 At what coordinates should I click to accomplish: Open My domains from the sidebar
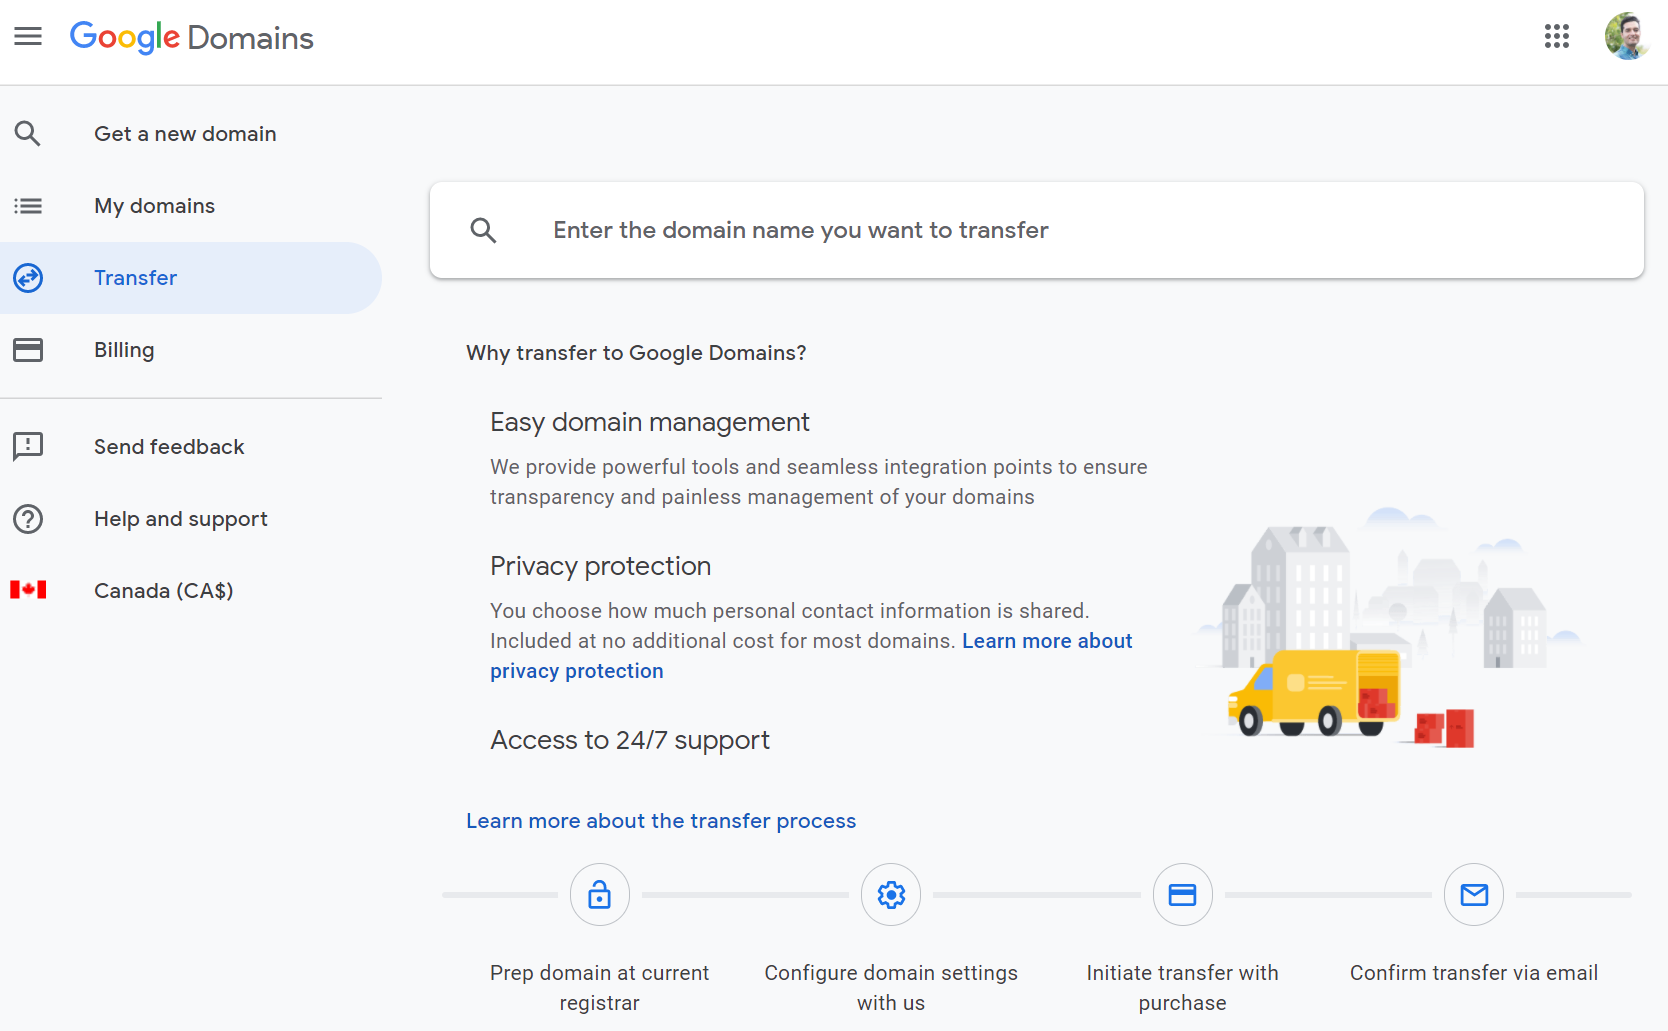154,206
